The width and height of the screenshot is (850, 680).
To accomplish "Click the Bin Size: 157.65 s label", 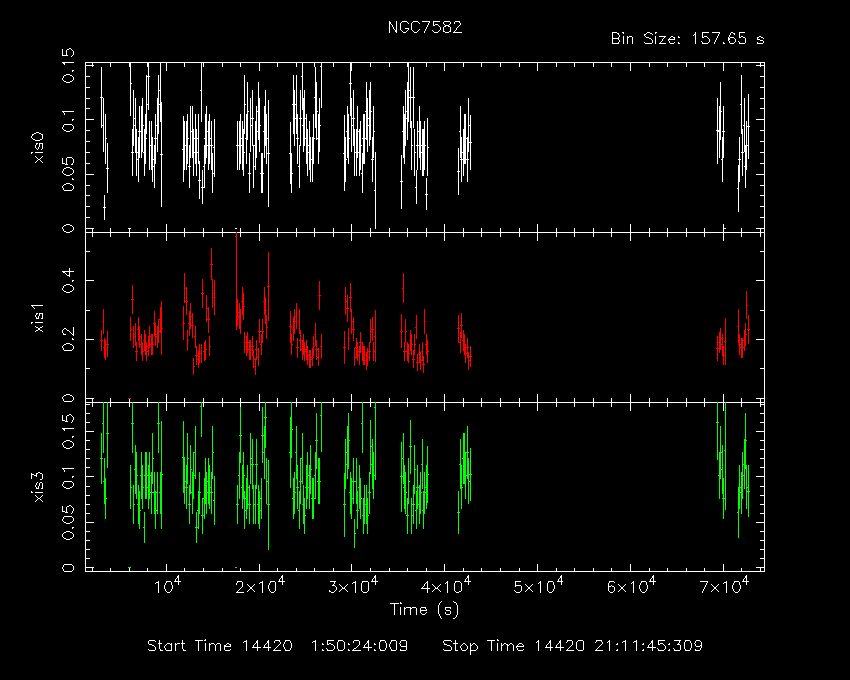I will click(687, 39).
